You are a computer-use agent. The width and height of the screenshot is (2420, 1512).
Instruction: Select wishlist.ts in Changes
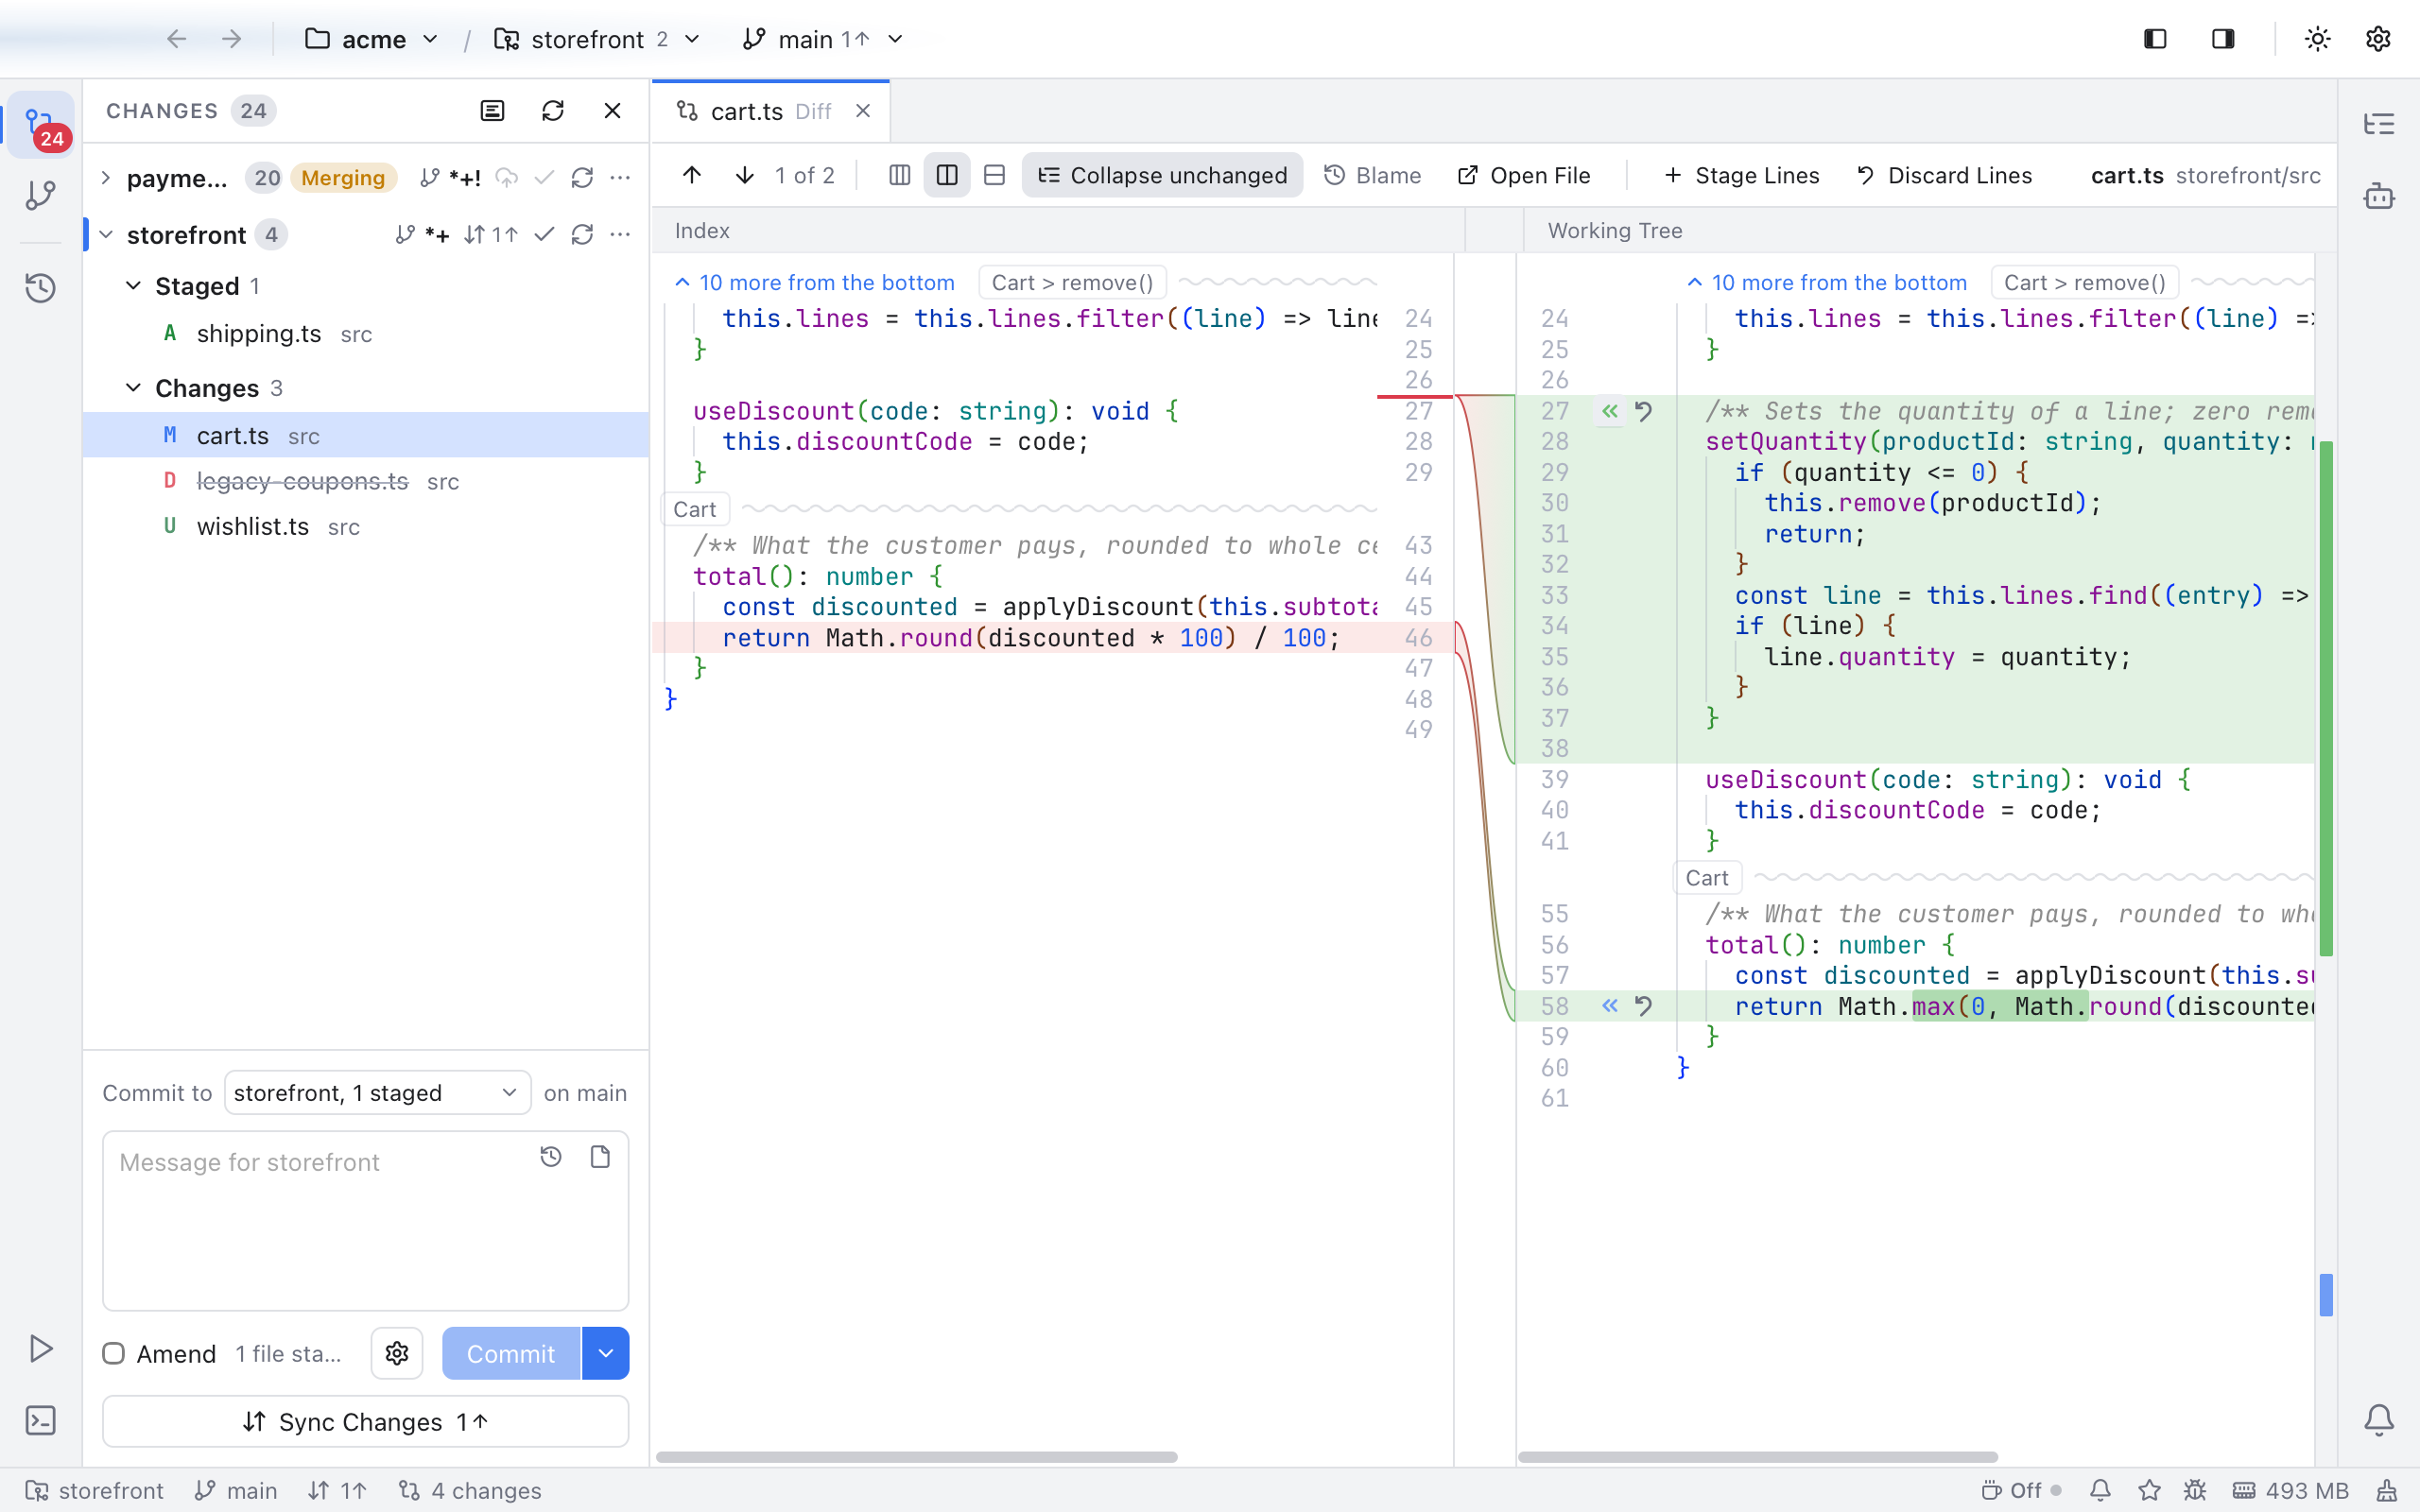366,526
